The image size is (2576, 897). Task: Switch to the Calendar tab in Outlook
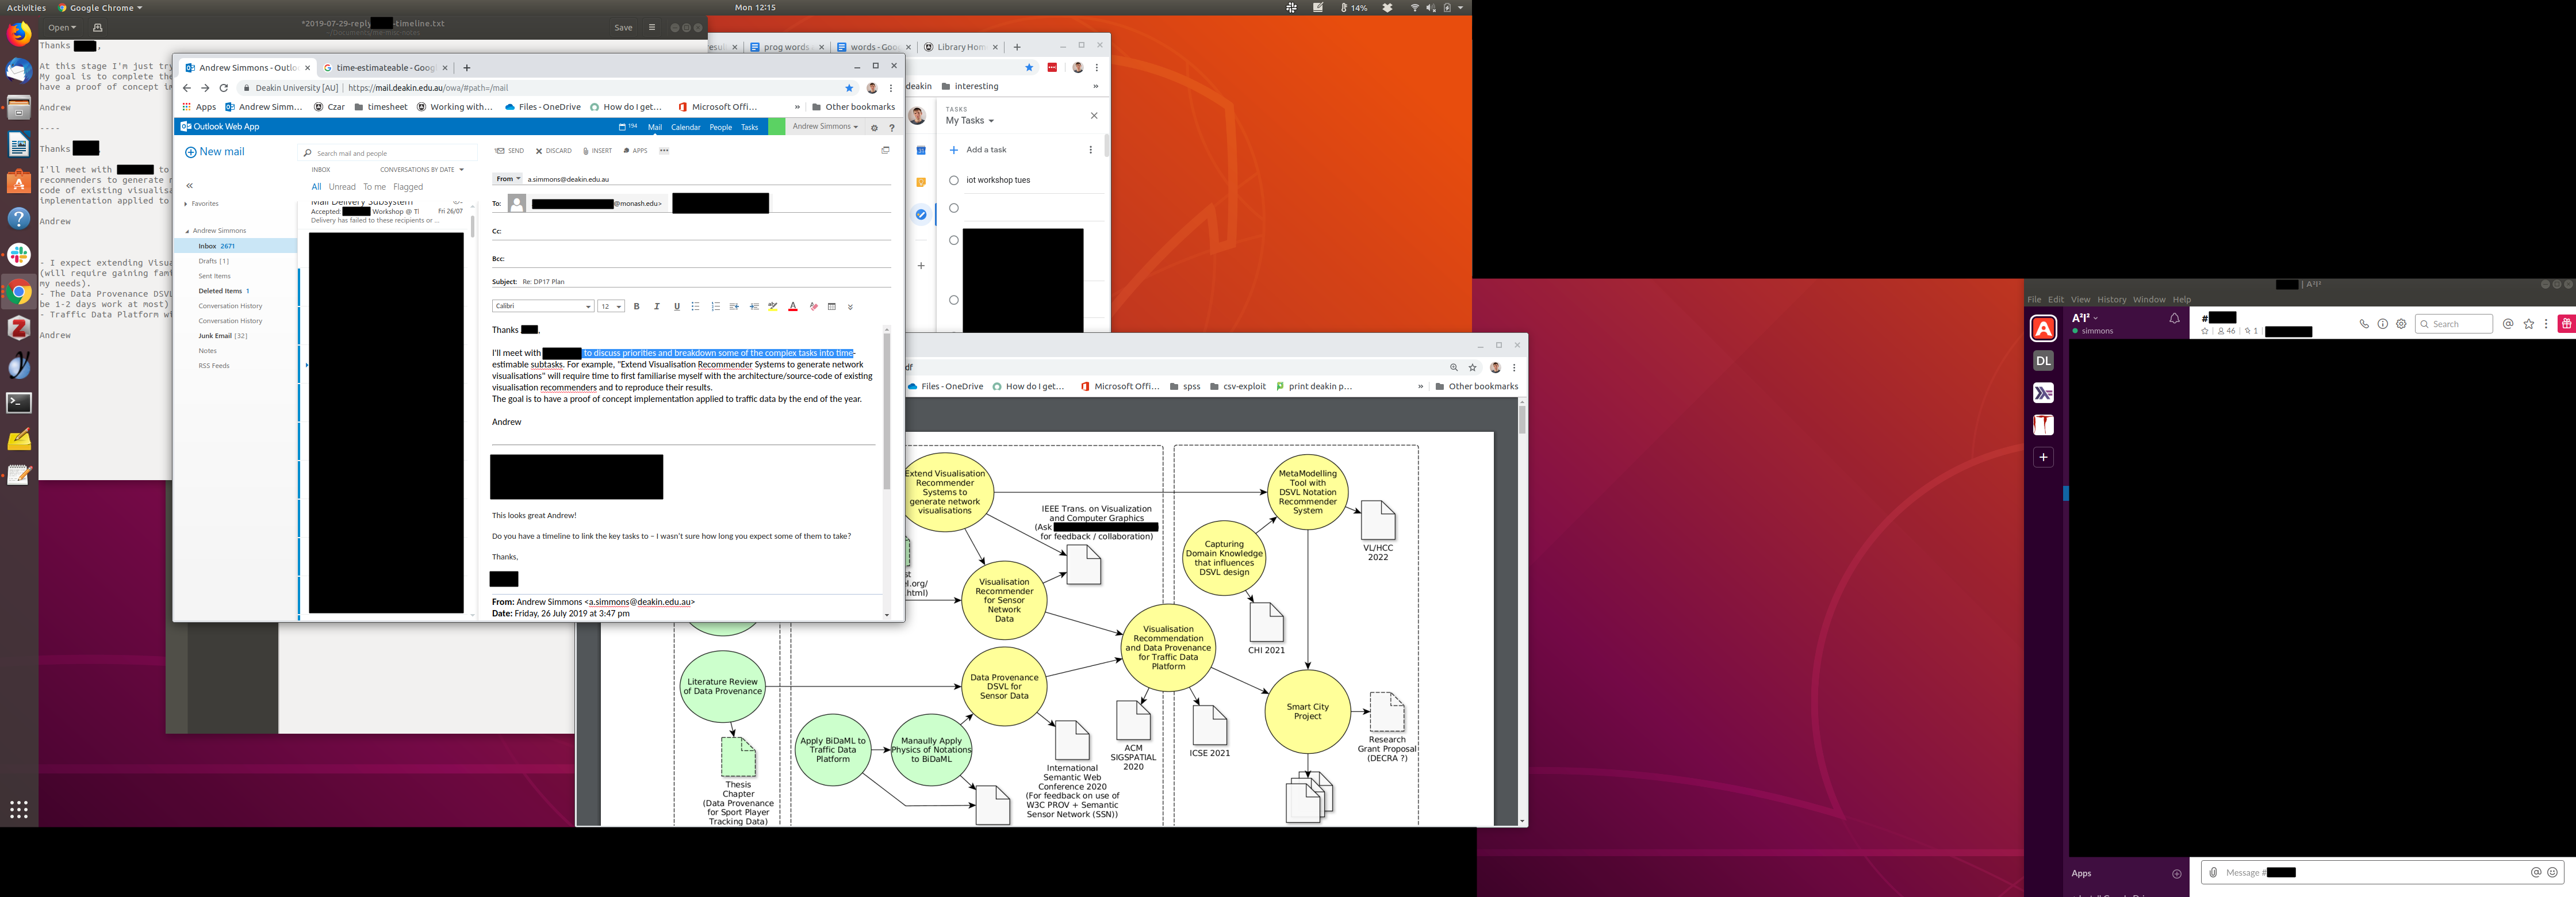point(685,127)
